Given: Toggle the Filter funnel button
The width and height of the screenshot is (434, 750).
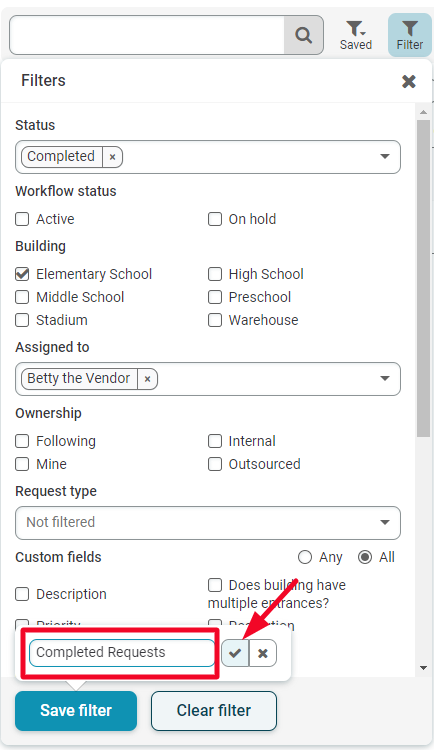Looking at the screenshot, I should [410, 35].
